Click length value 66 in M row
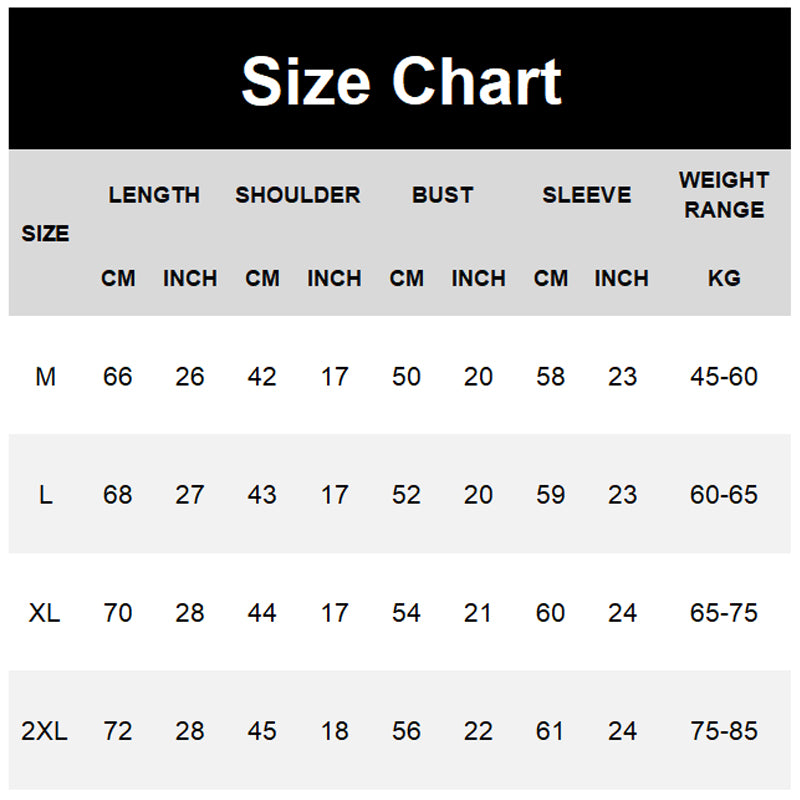This screenshot has height=800, width=800. [118, 377]
